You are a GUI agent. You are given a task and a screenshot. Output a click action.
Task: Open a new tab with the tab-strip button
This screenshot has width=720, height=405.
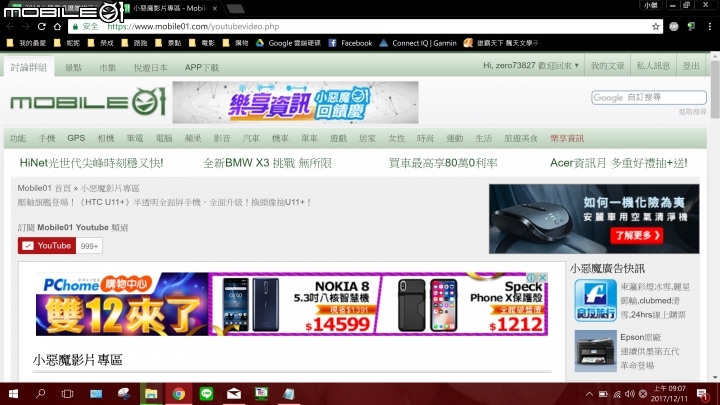[x=235, y=8]
